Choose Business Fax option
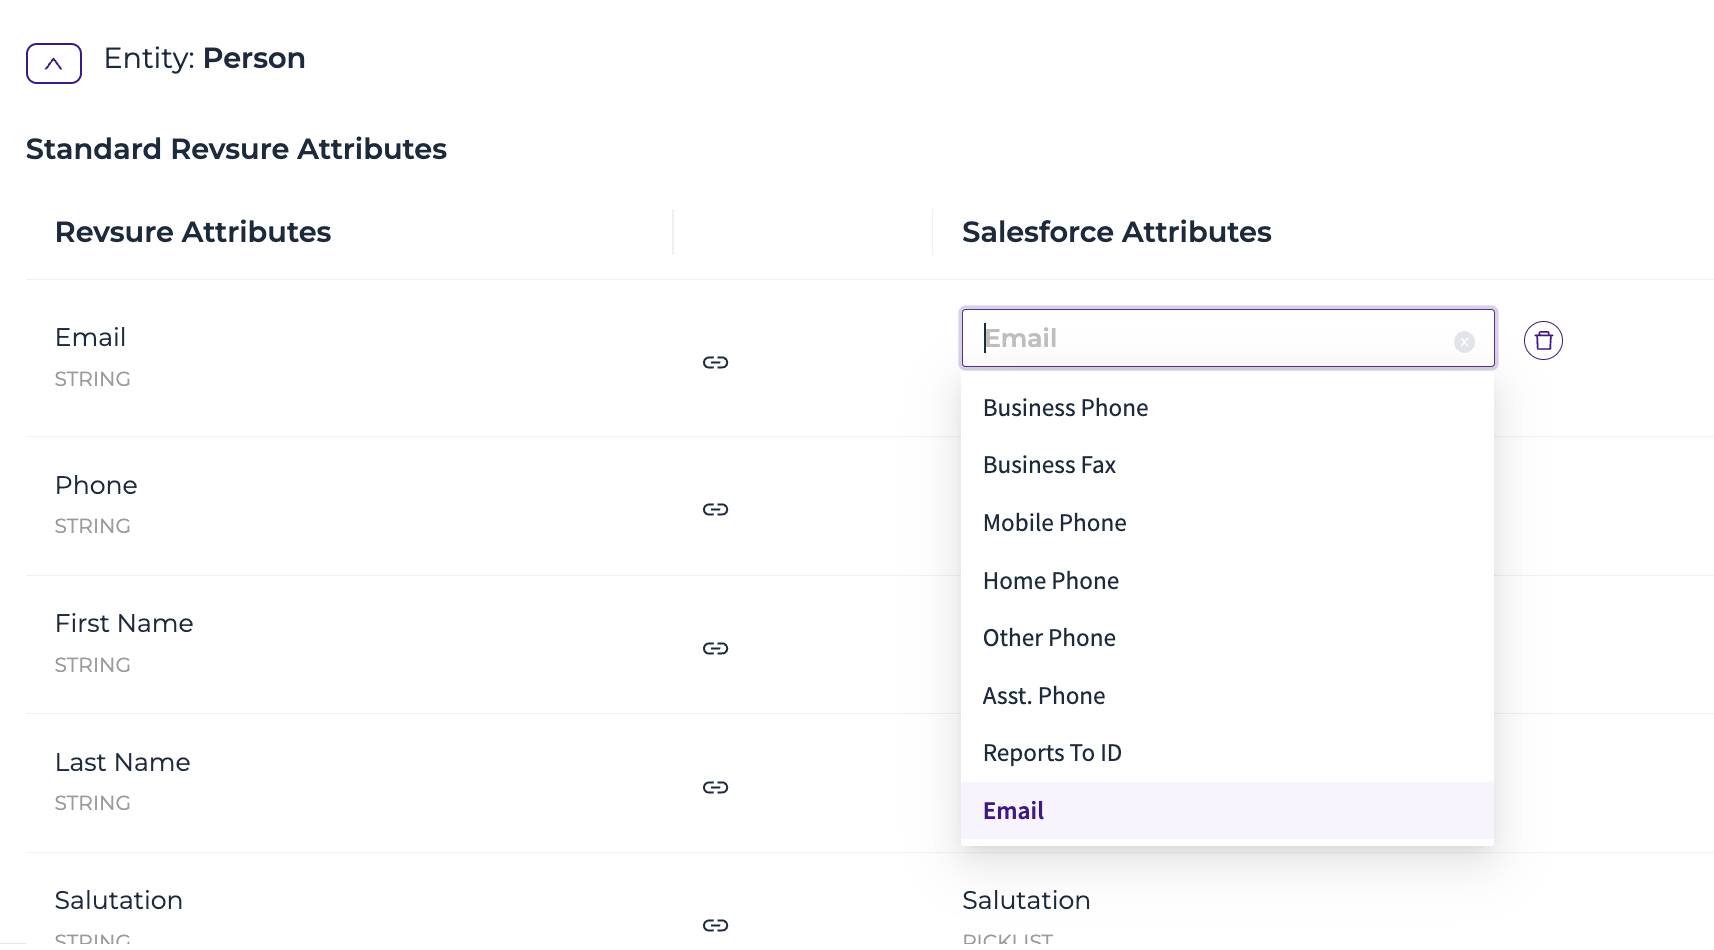The image size is (1714, 950). pos(1227,465)
